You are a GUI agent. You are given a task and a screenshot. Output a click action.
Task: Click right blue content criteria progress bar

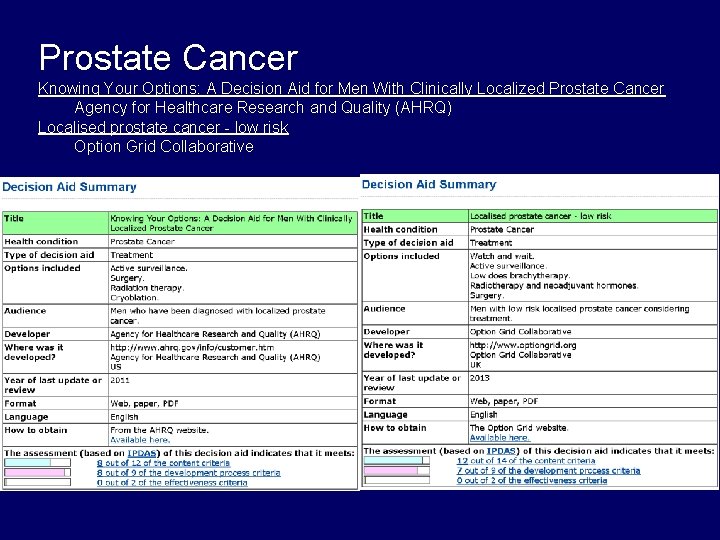(x=397, y=460)
